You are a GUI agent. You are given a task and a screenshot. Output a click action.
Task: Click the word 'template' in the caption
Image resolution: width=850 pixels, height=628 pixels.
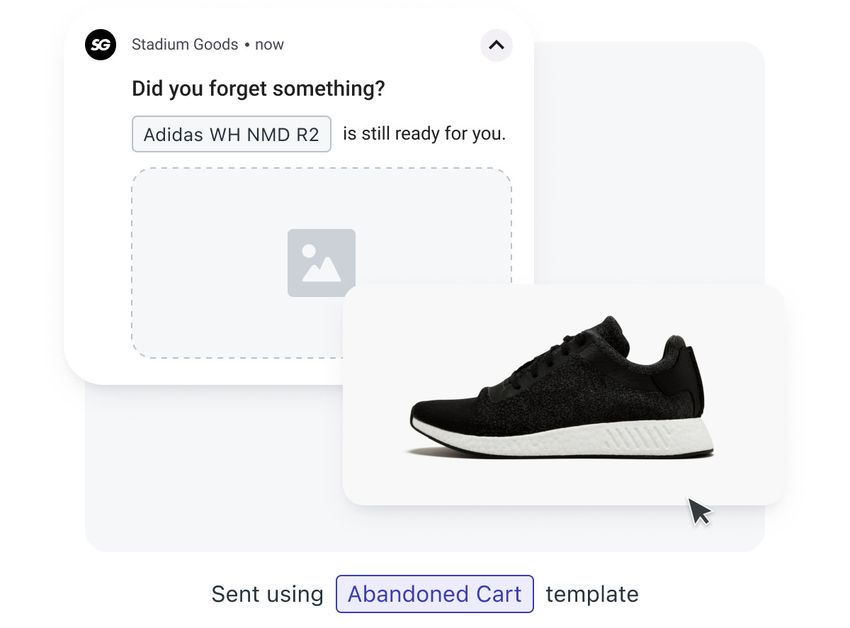point(592,594)
